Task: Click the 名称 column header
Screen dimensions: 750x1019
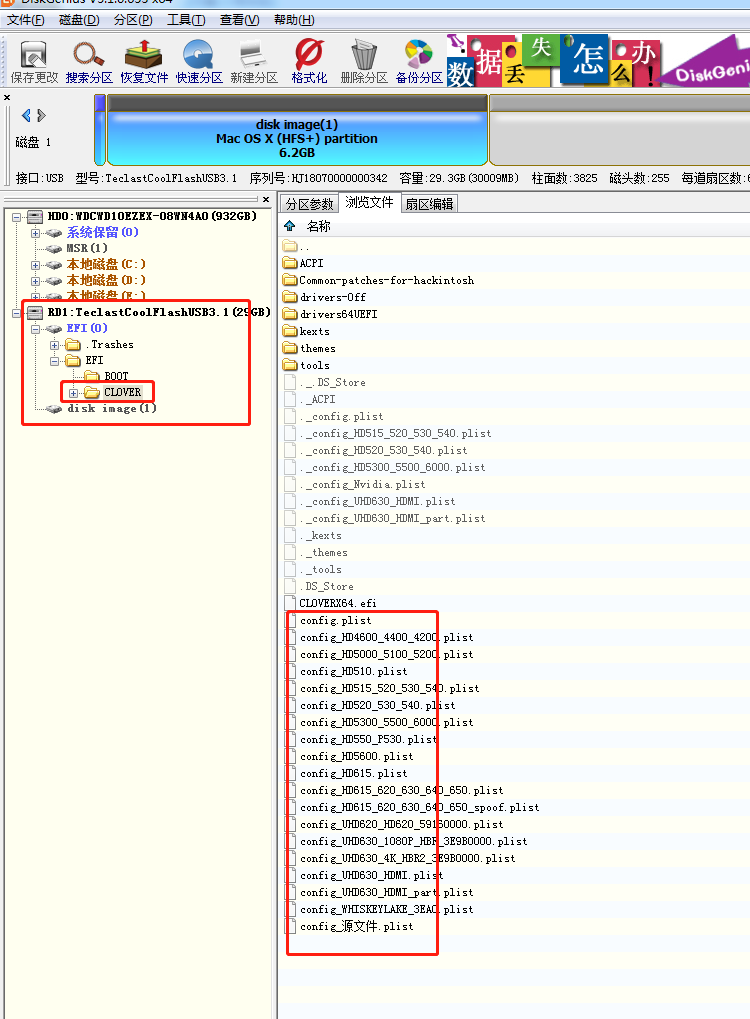Action: click(318, 226)
